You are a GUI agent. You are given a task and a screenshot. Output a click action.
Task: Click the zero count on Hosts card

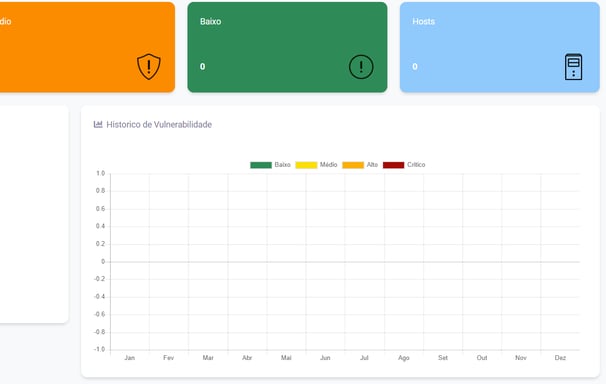pos(415,66)
